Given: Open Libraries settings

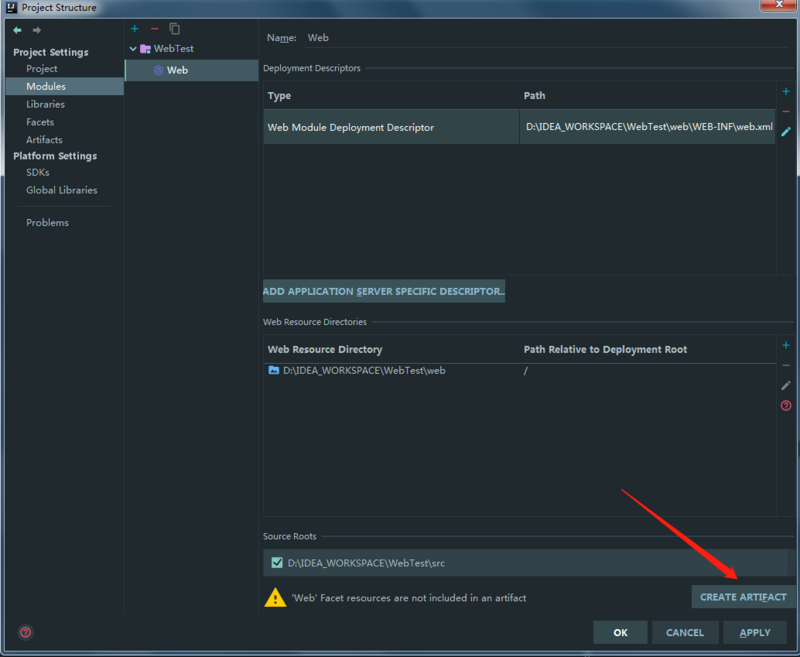Looking at the screenshot, I should (45, 104).
